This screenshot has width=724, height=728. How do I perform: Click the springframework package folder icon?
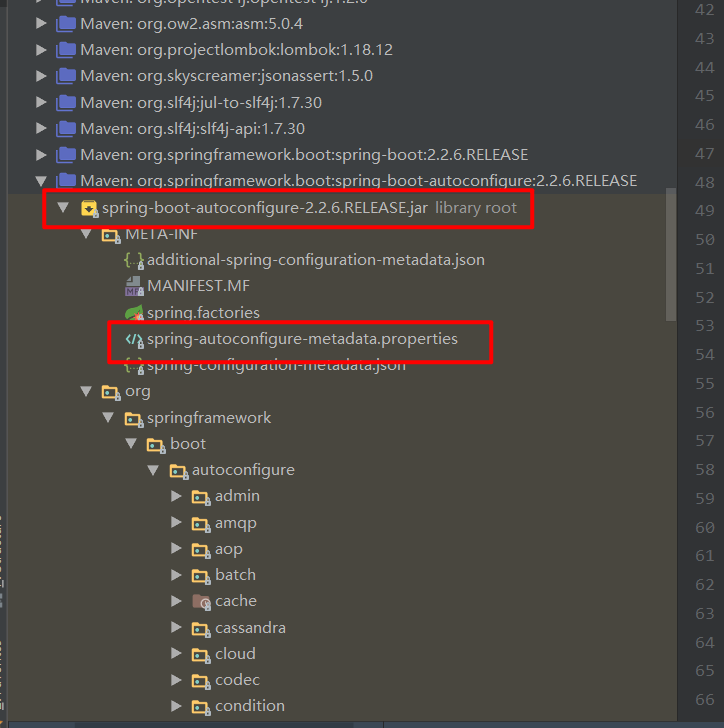[133, 419]
